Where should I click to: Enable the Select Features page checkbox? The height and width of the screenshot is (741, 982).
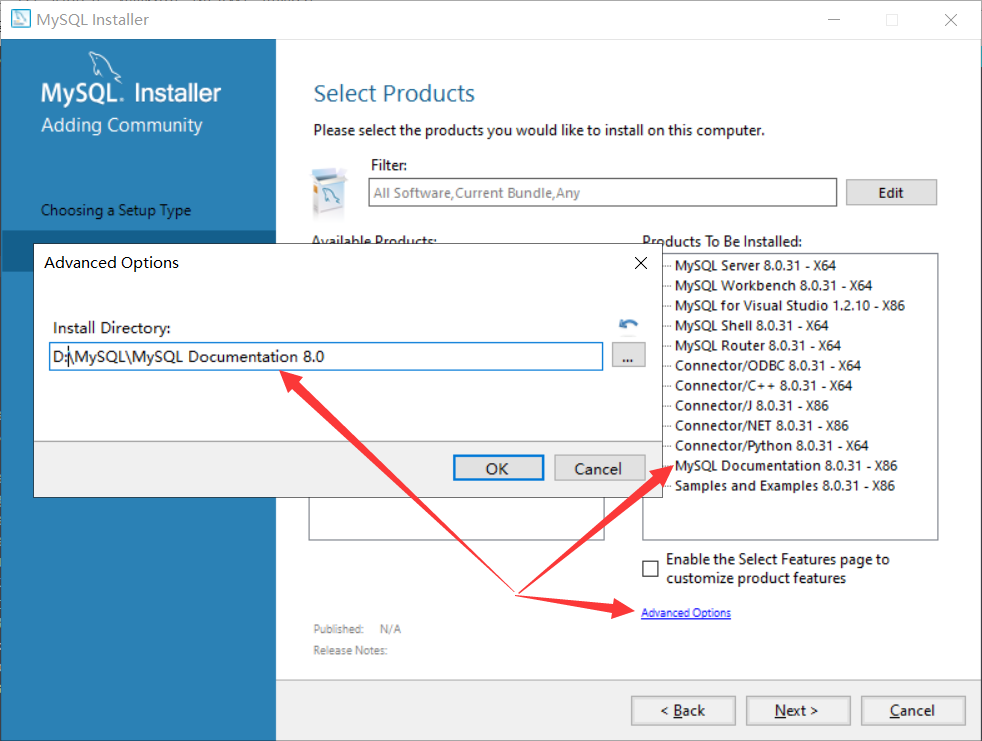tap(650, 568)
